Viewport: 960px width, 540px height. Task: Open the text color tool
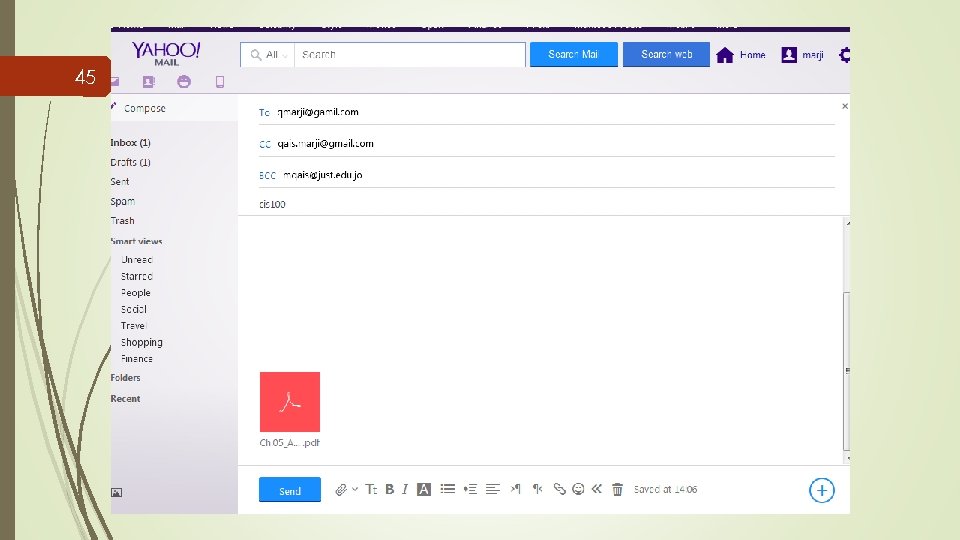[x=424, y=489]
